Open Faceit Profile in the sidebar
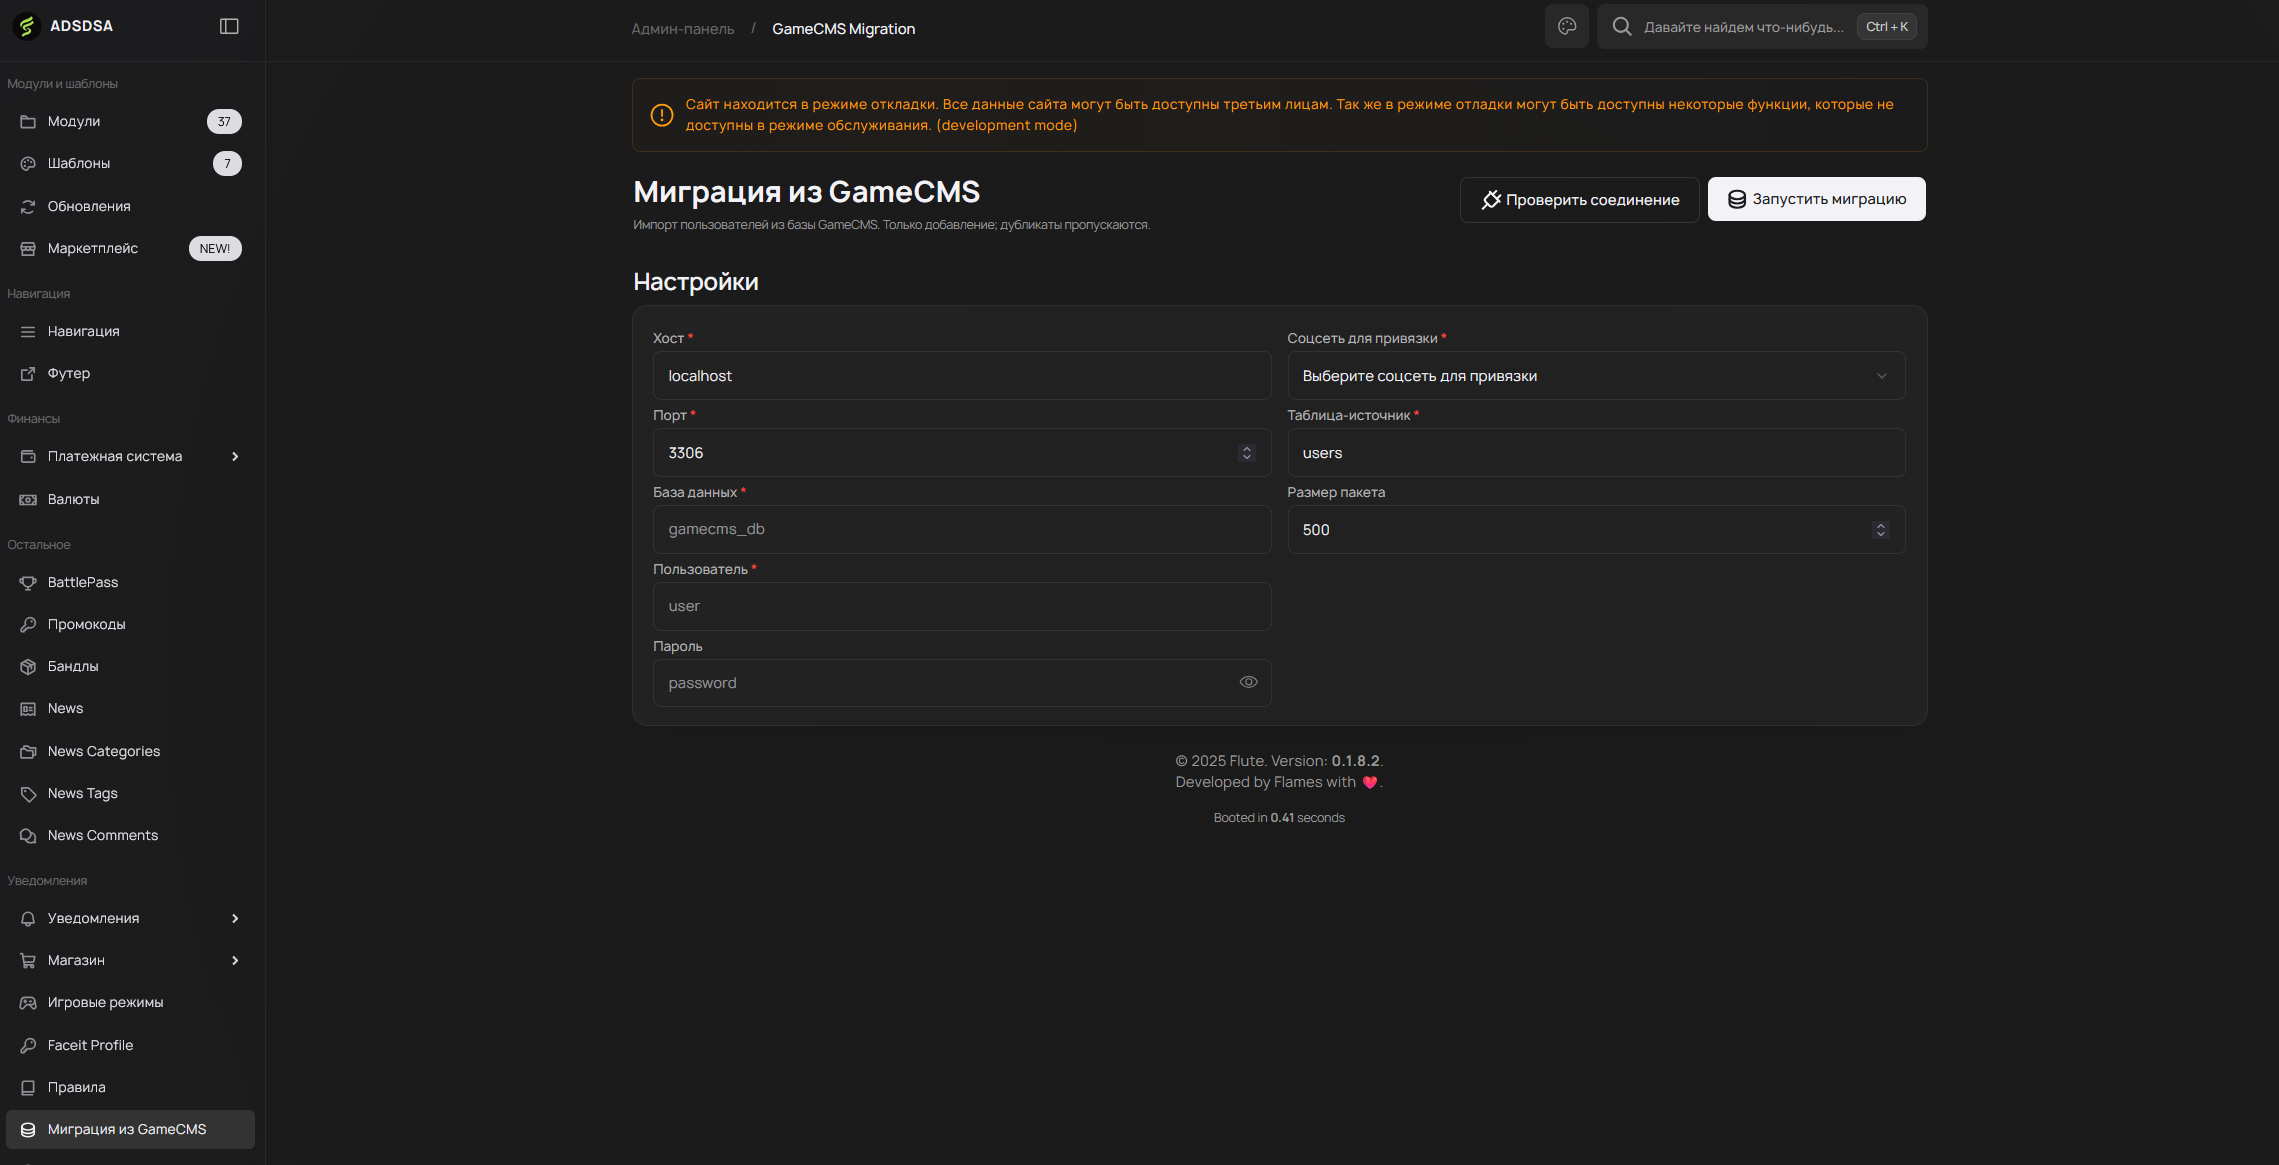 (x=90, y=1045)
